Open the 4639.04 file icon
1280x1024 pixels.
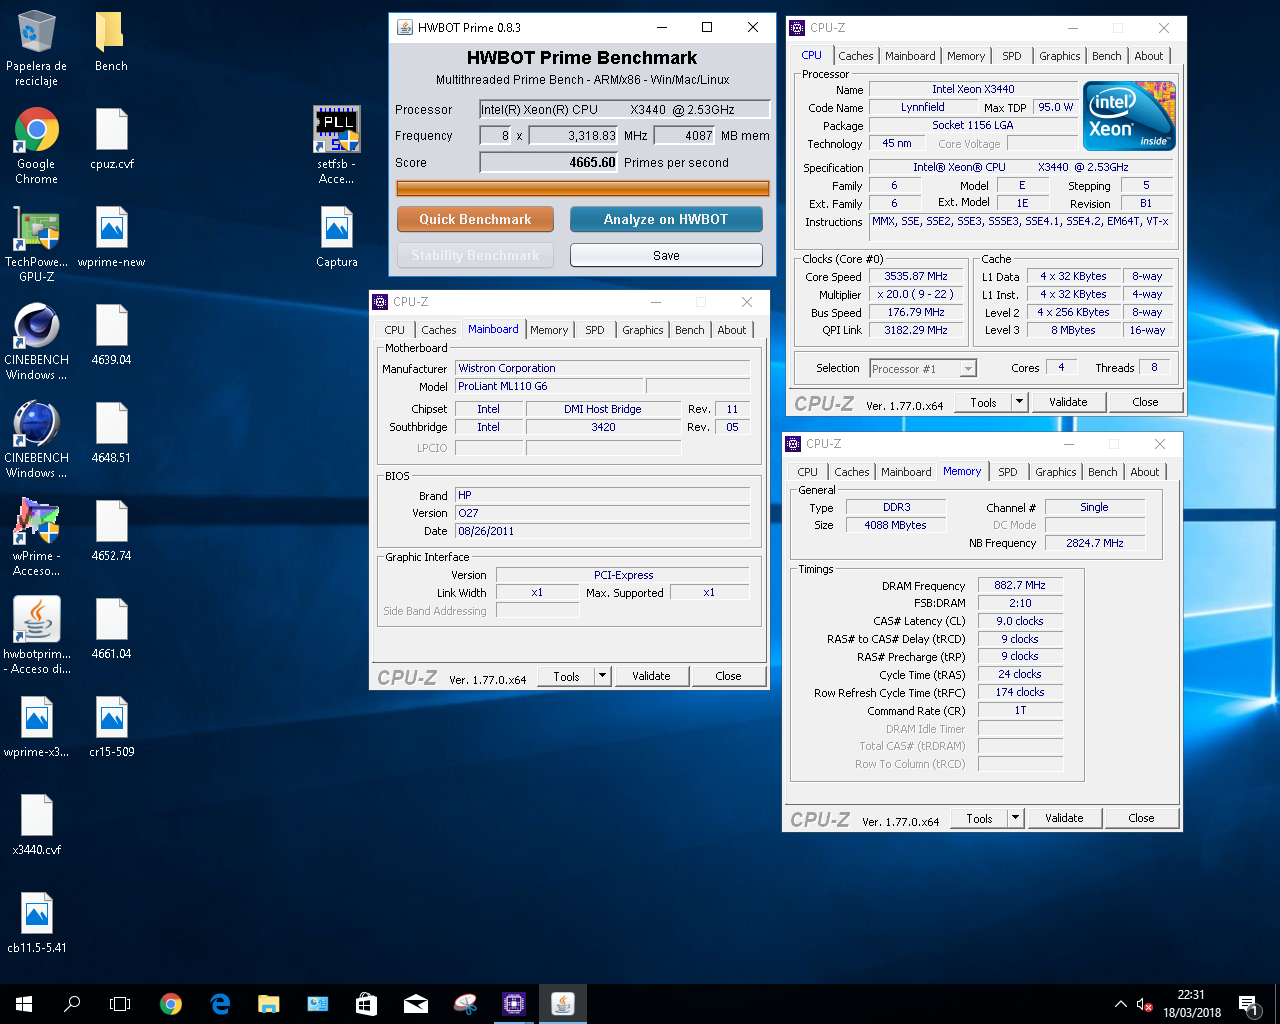[111, 334]
